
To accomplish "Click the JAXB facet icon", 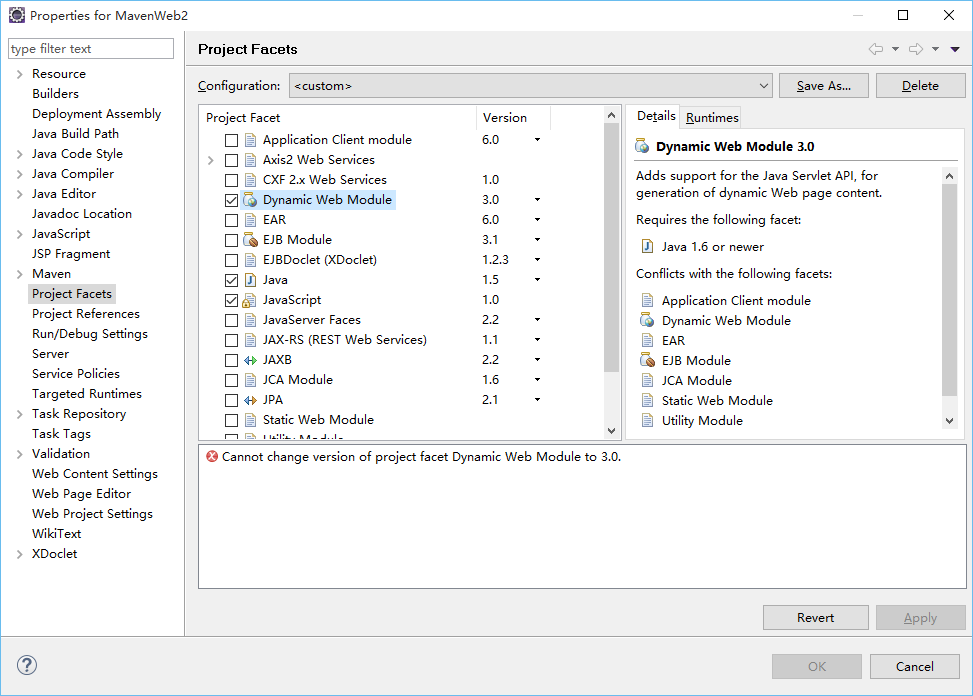I will [x=250, y=360].
